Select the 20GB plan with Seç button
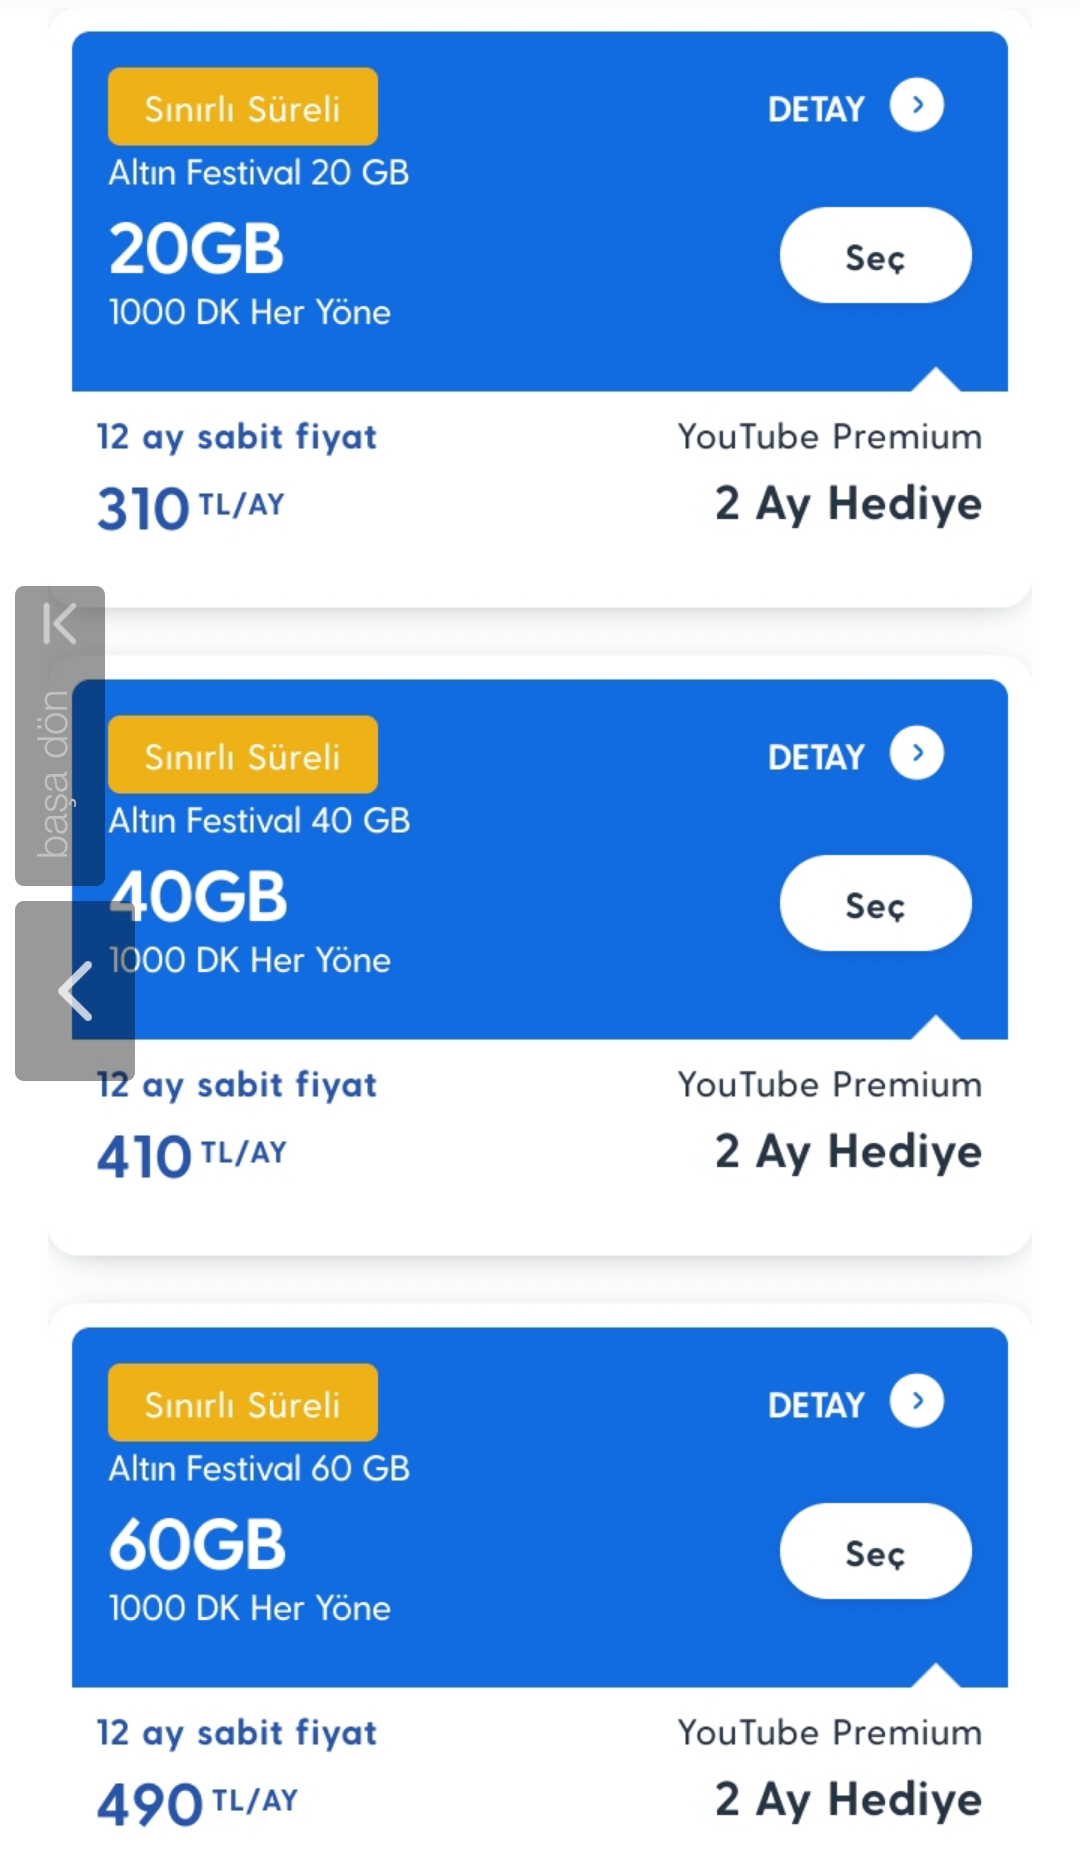1080x1849 pixels. point(875,256)
